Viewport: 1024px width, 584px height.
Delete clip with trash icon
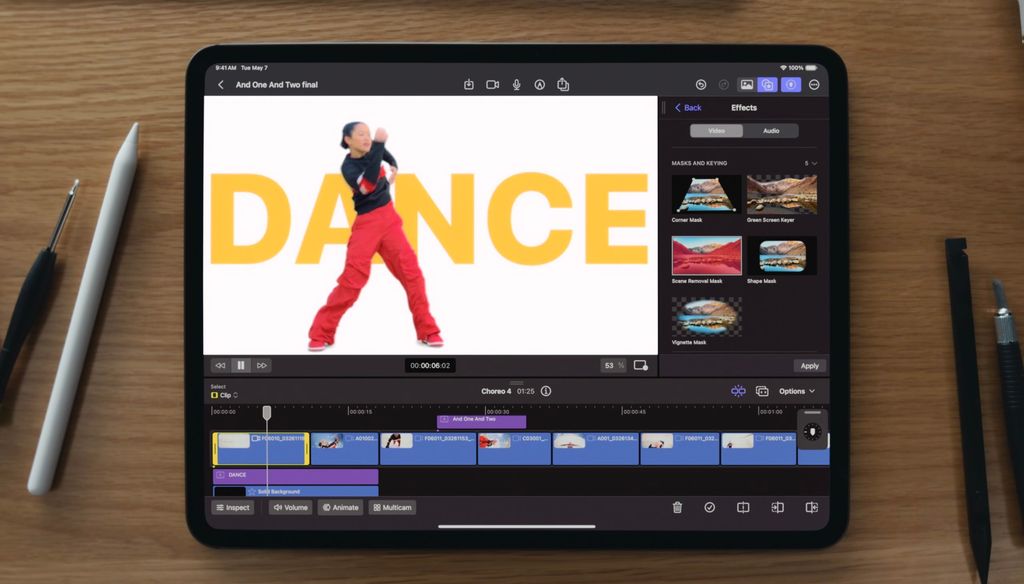pyautogui.click(x=677, y=508)
